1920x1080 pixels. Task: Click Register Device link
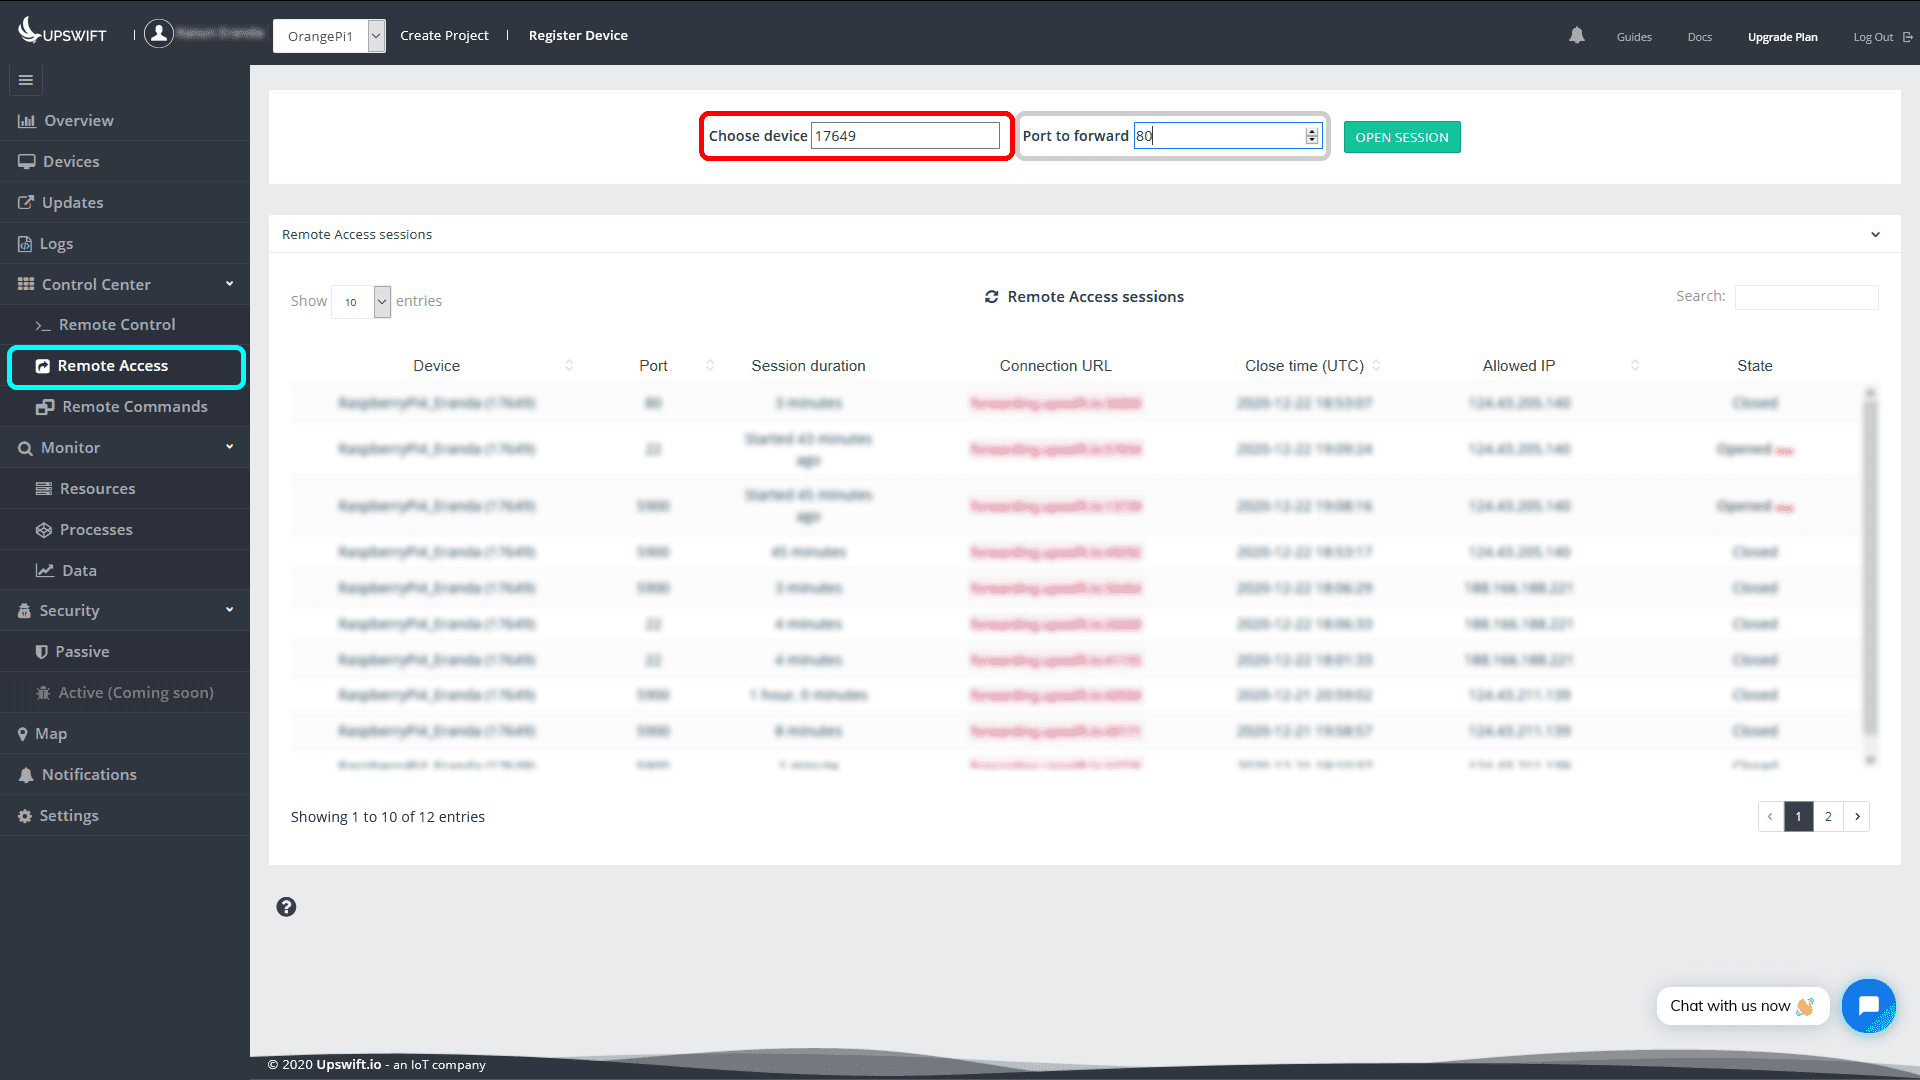[x=578, y=35]
